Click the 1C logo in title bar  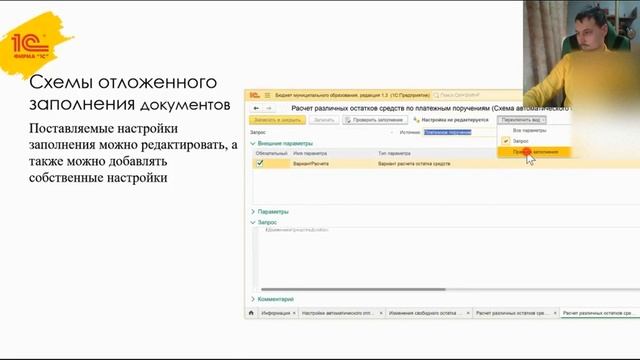click(x=254, y=95)
